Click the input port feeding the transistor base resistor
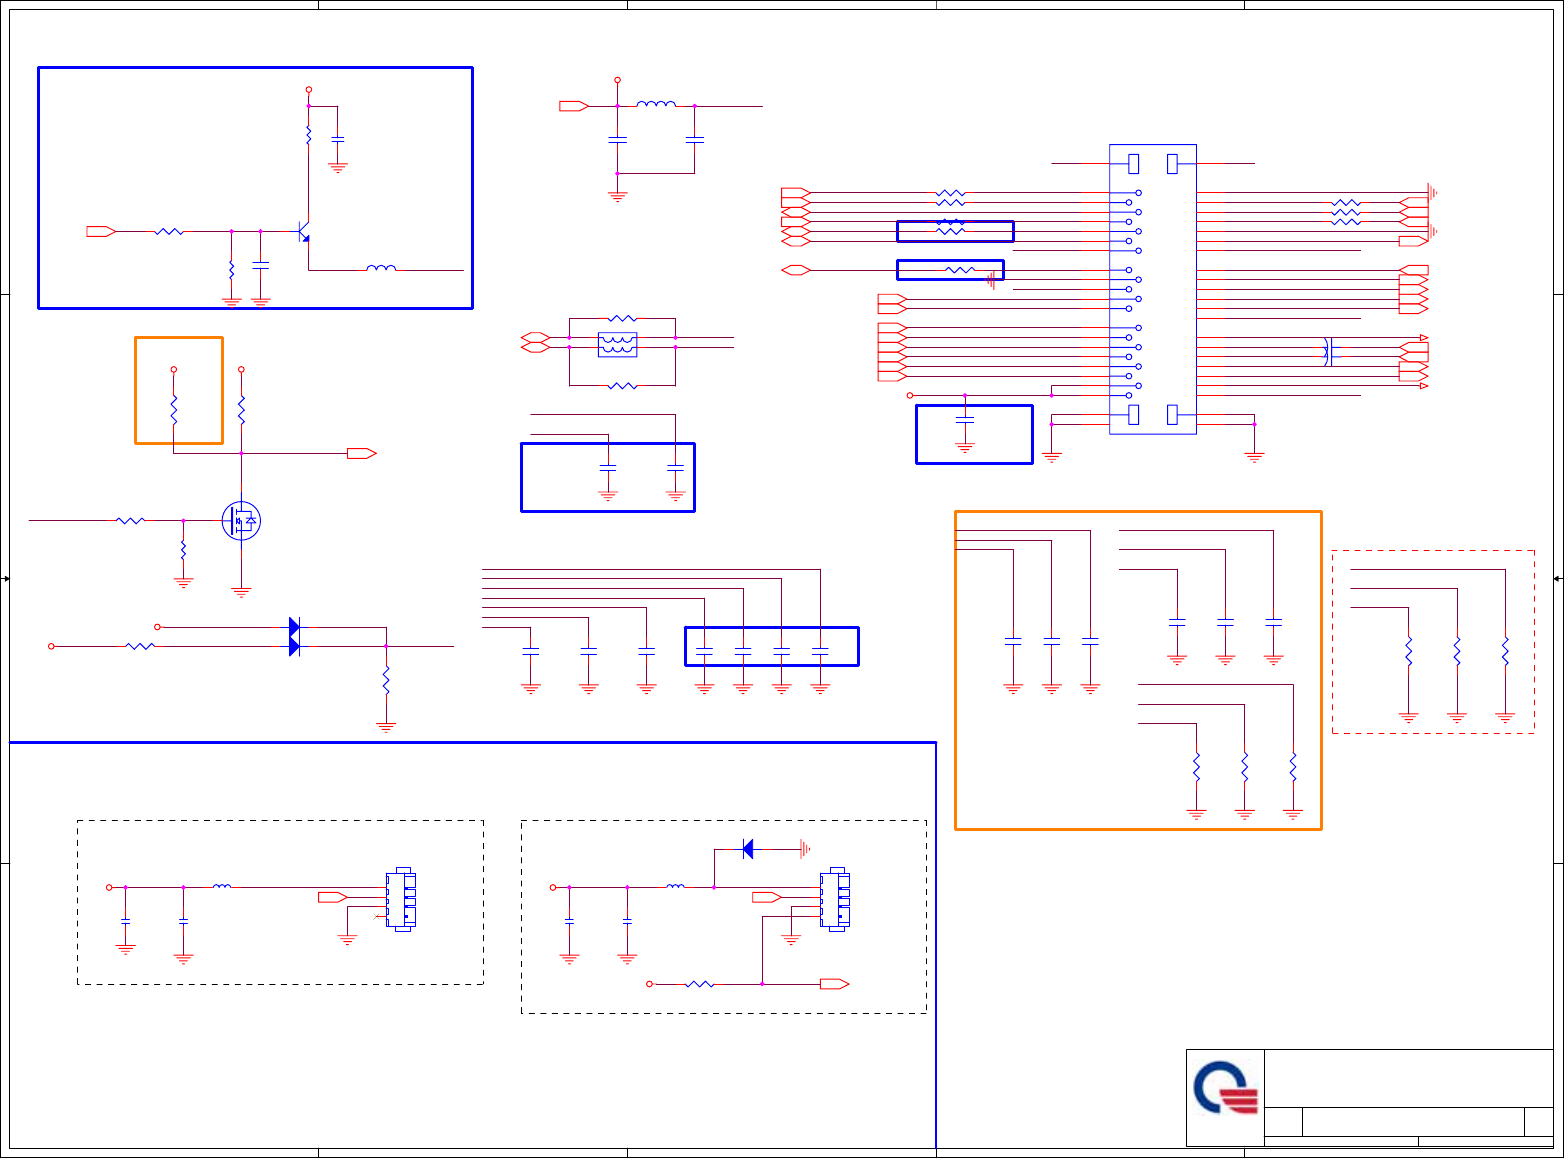 (101, 231)
